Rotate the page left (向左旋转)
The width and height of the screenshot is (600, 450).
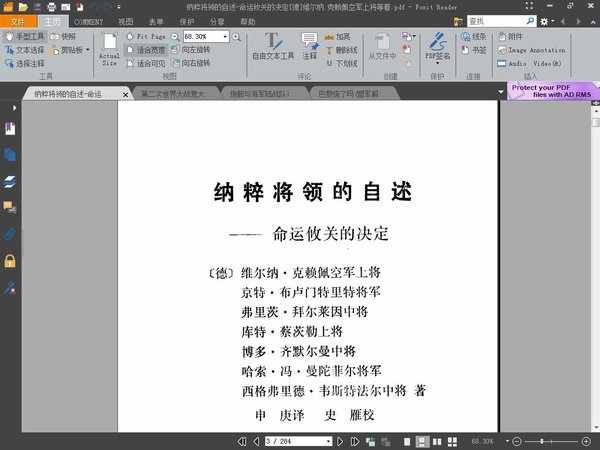191,50
